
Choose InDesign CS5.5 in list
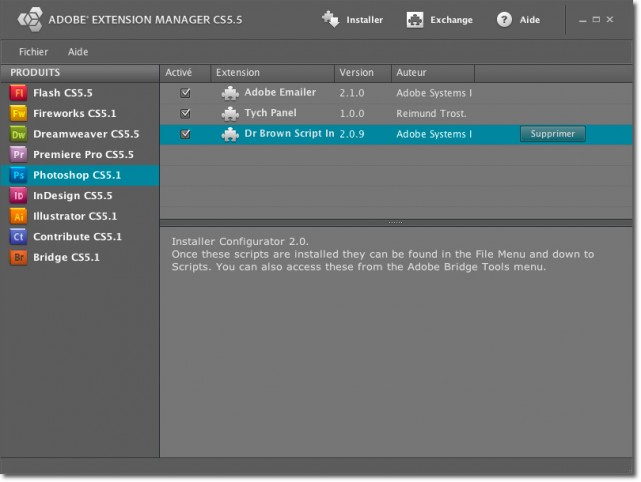tap(80, 195)
